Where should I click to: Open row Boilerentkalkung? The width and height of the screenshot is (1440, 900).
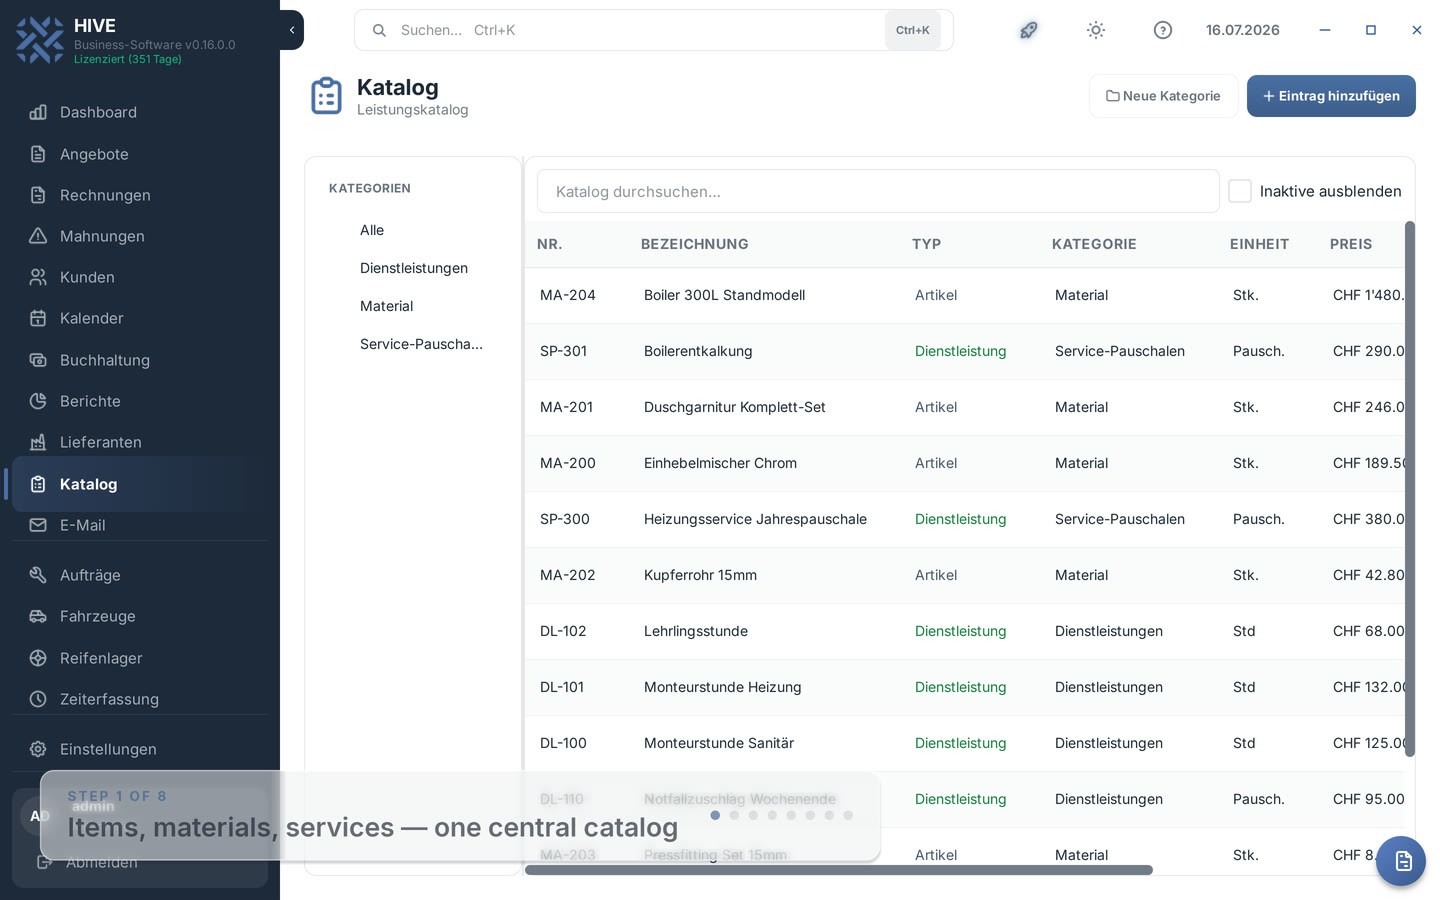[965, 351]
